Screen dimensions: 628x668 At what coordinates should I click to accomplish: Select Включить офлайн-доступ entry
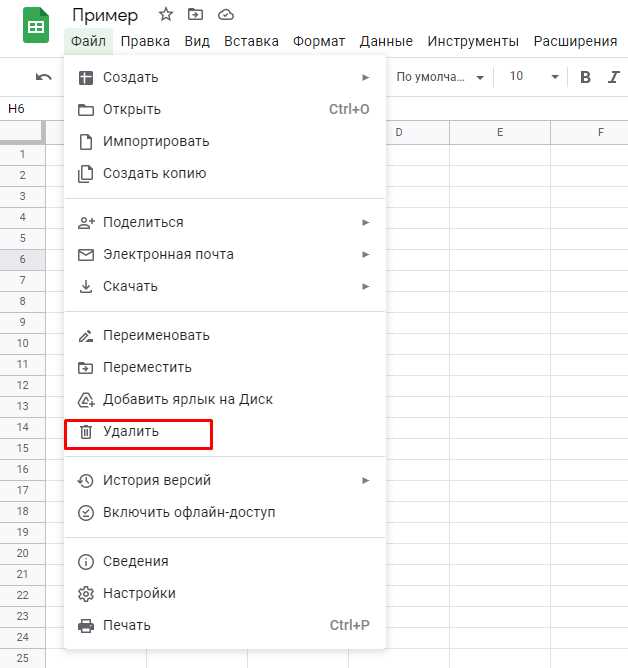[225, 513]
